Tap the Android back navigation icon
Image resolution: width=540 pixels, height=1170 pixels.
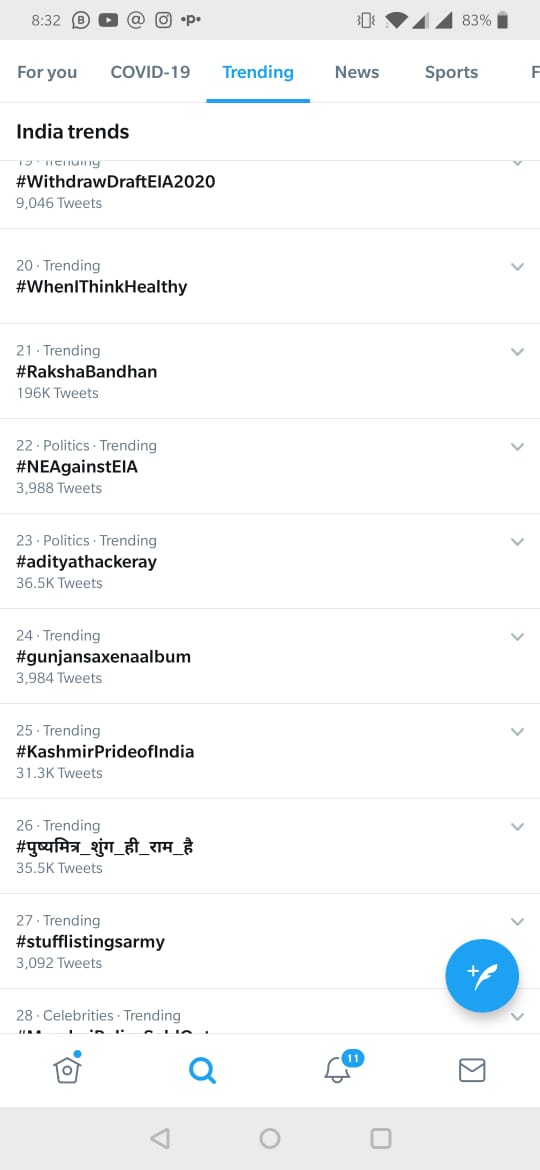tap(160, 1138)
